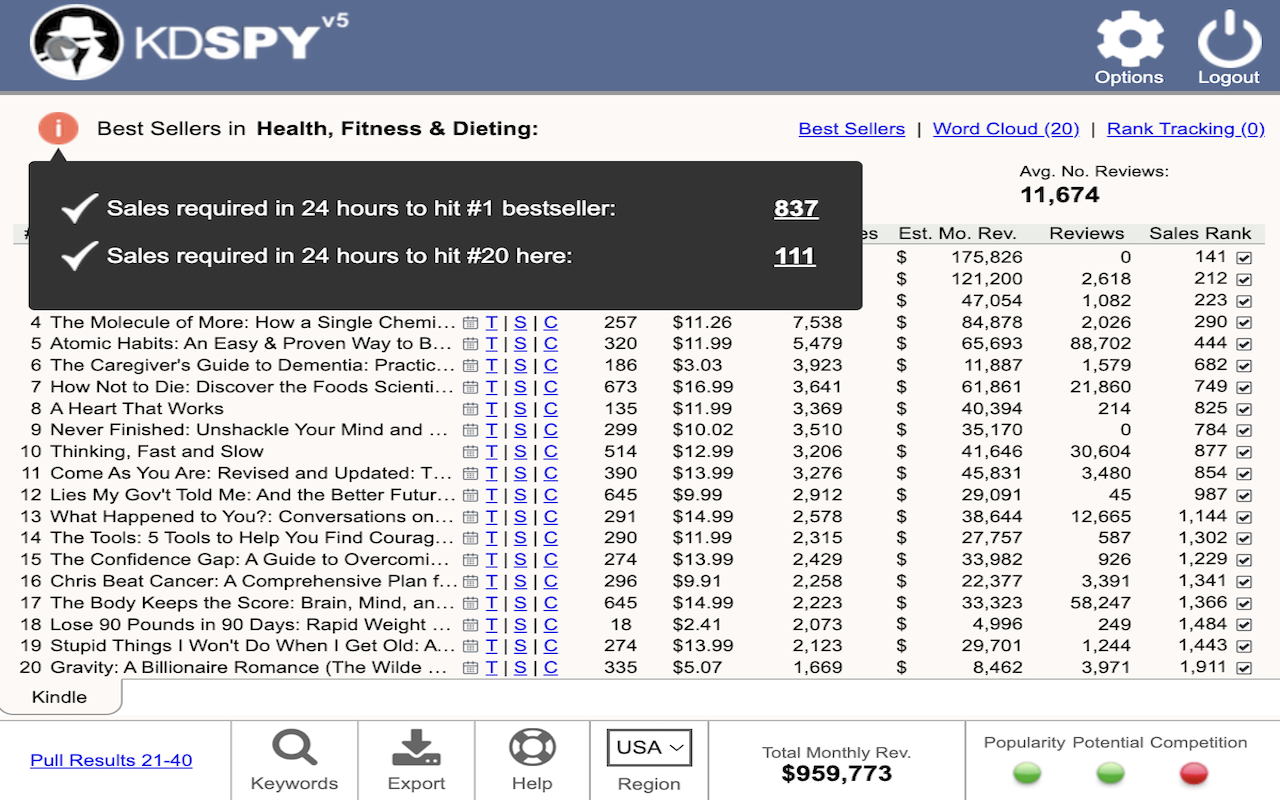Open the Rank Tracking view
The width and height of the screenshot is (1280, 800).
click(x=1186, y=128)
